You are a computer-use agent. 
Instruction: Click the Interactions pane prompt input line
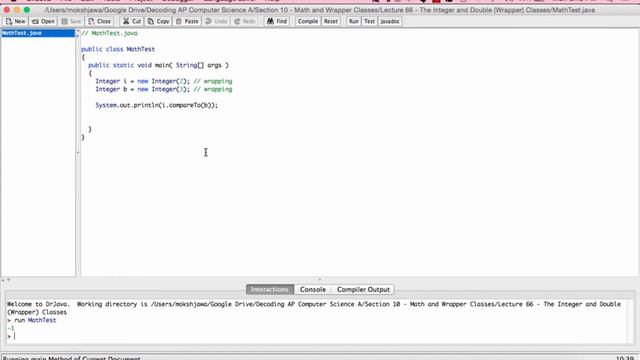316,336
